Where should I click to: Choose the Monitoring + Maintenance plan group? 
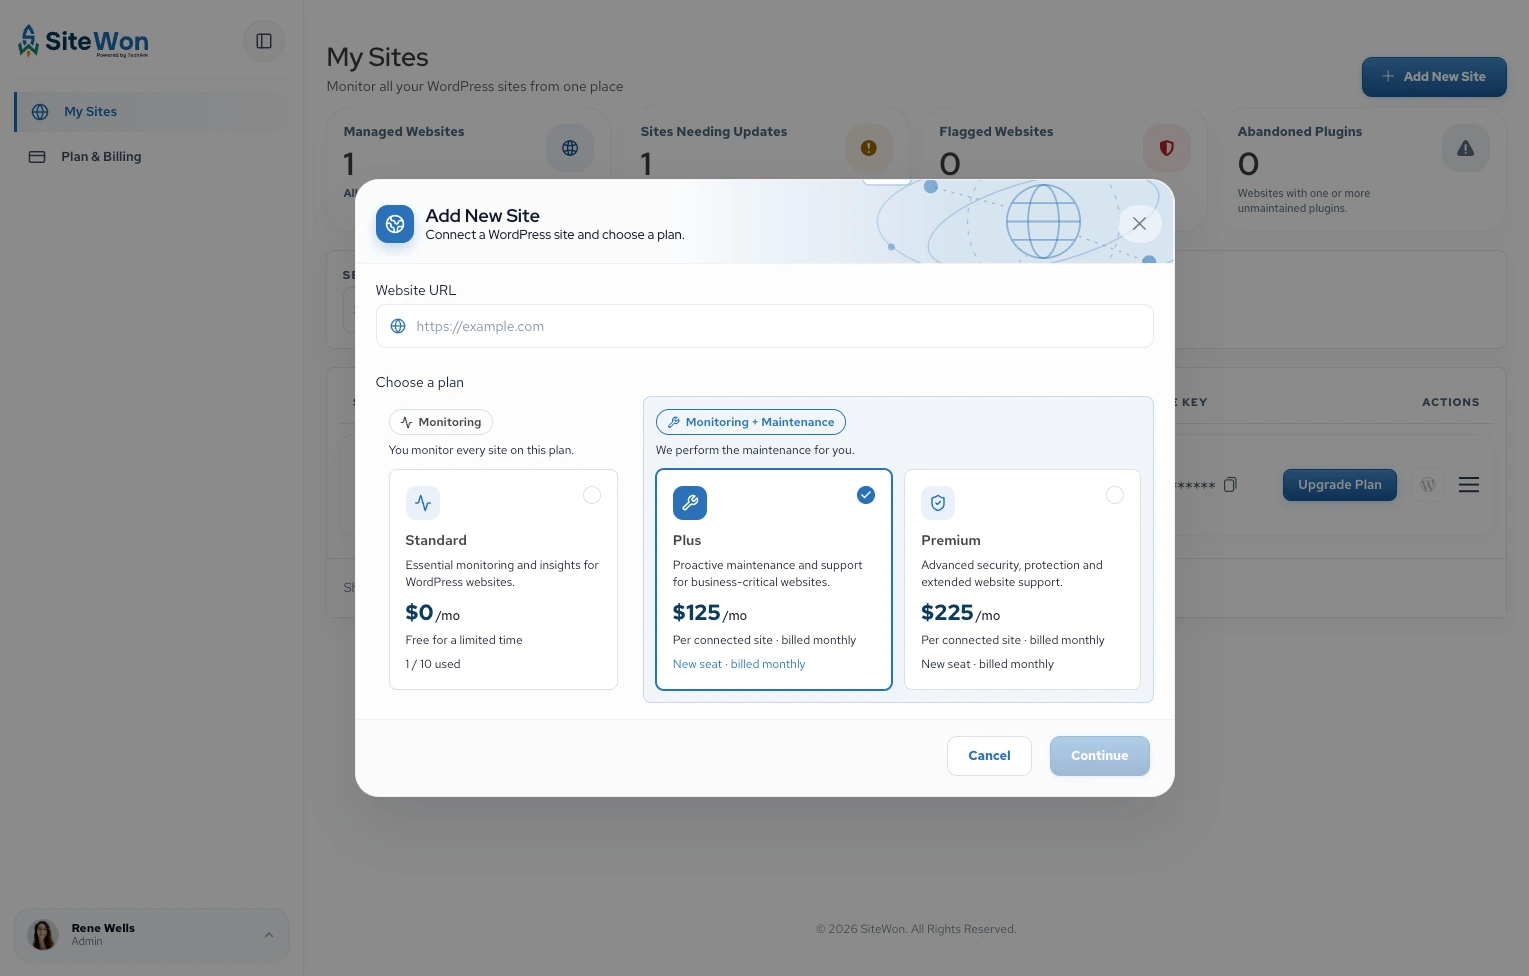click(x=751, y=422)
